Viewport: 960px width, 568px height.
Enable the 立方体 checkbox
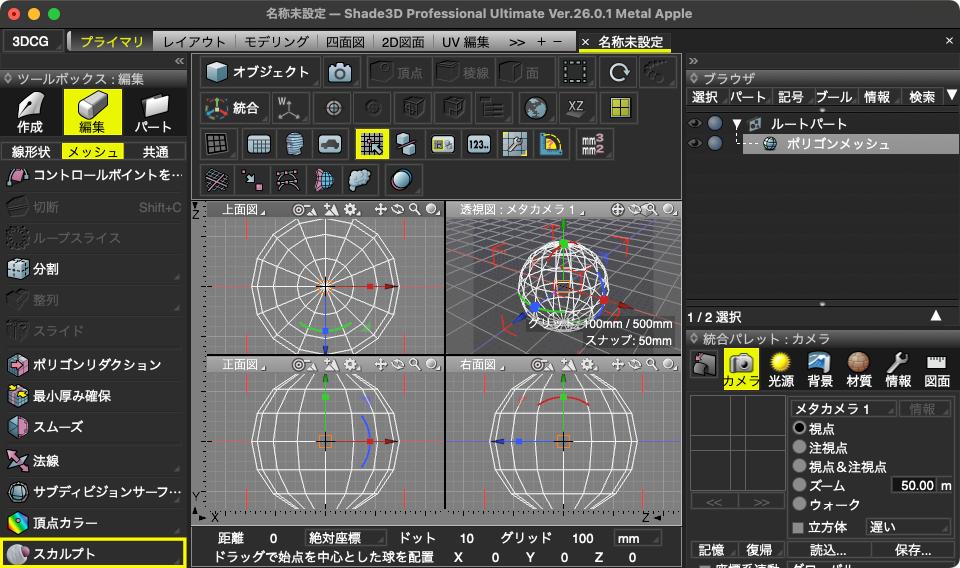click(798, 527)
